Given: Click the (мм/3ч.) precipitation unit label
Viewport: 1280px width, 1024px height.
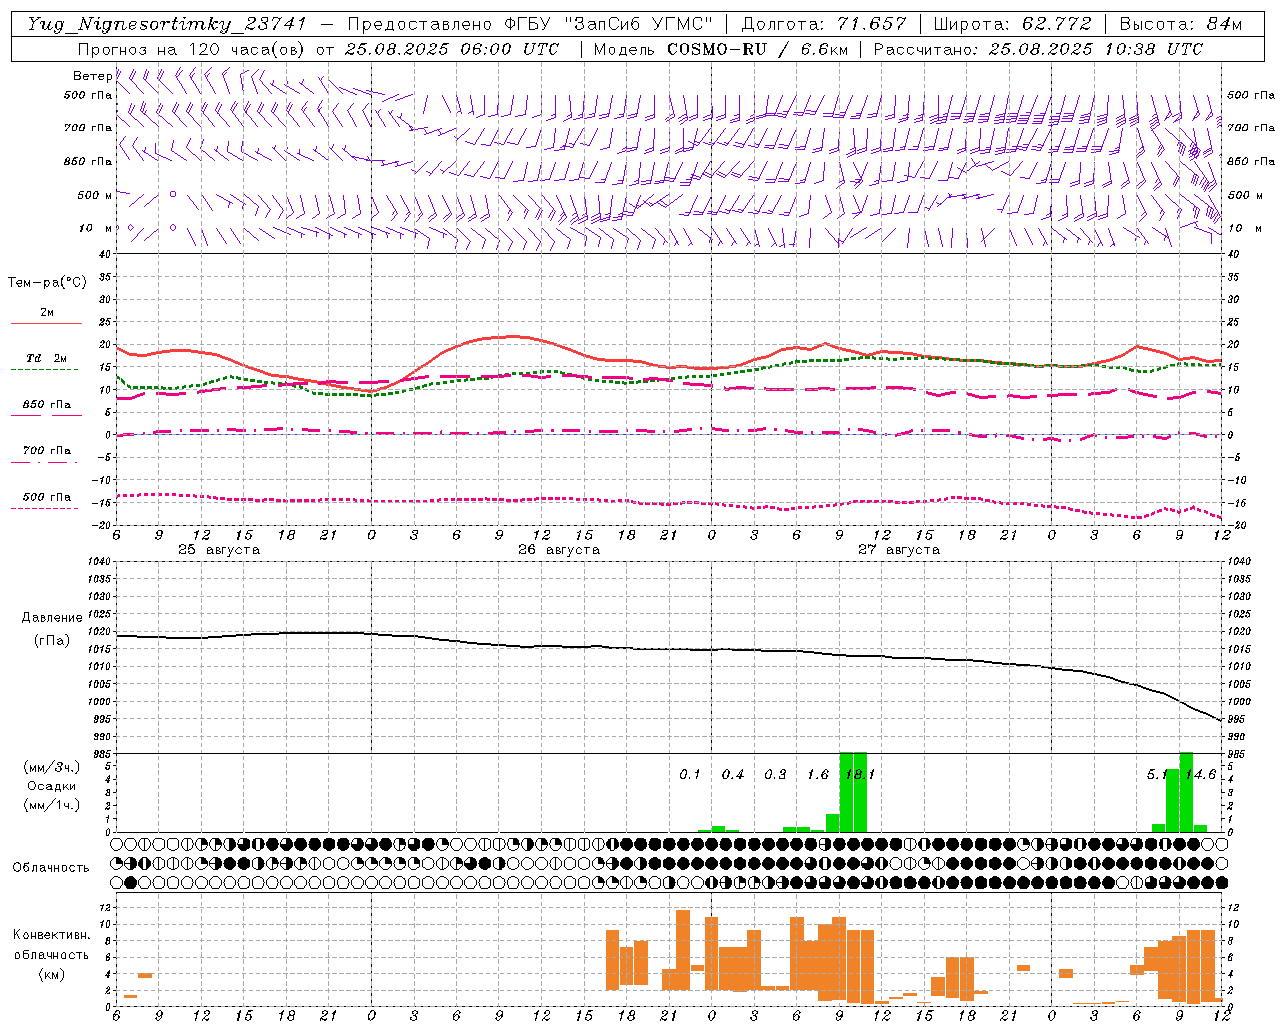Looking at the screenshot, I should coord(50,767).
